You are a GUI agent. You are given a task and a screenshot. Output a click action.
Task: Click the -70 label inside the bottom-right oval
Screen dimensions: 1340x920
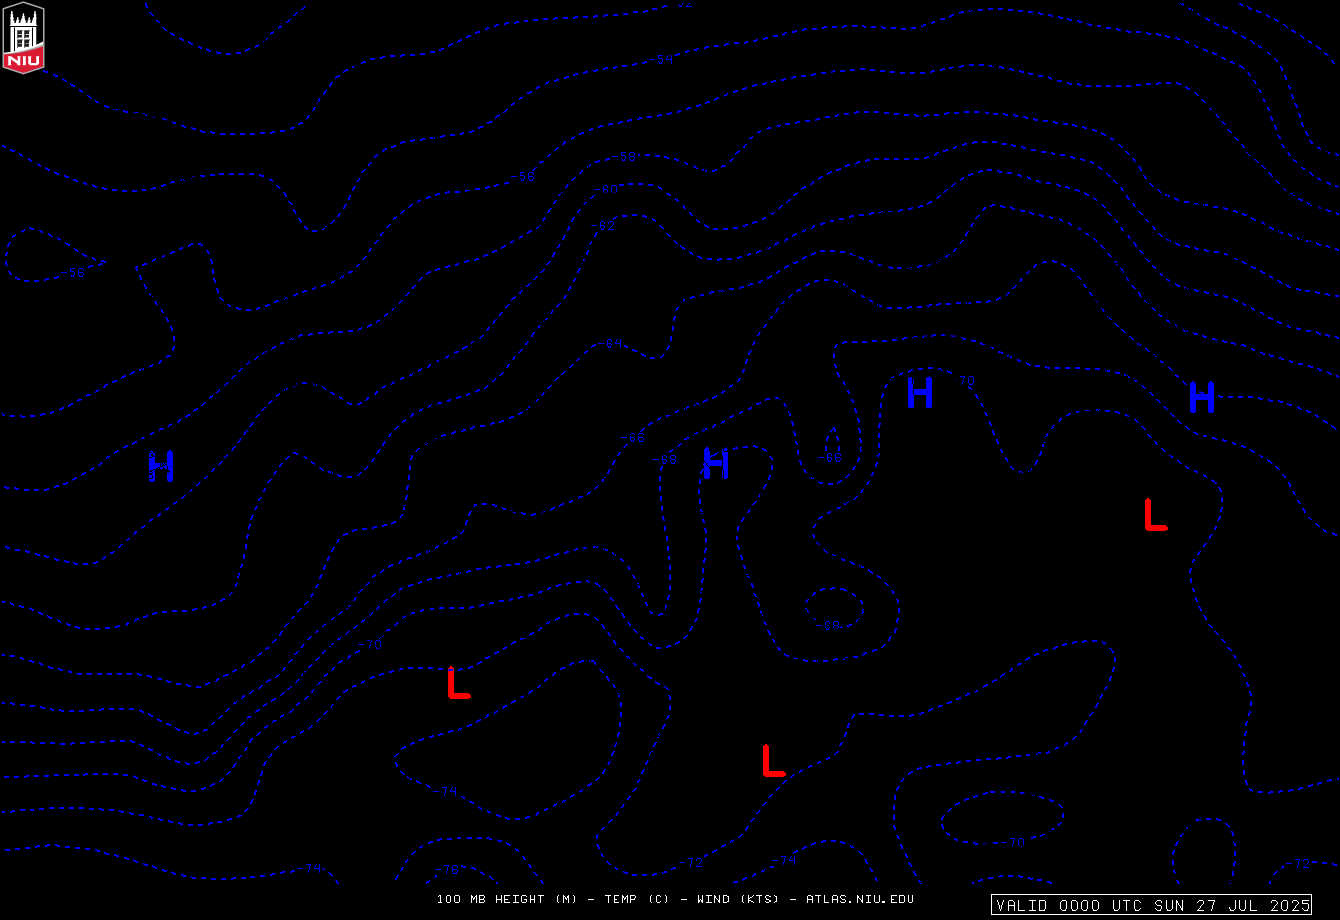point(1013,843)
